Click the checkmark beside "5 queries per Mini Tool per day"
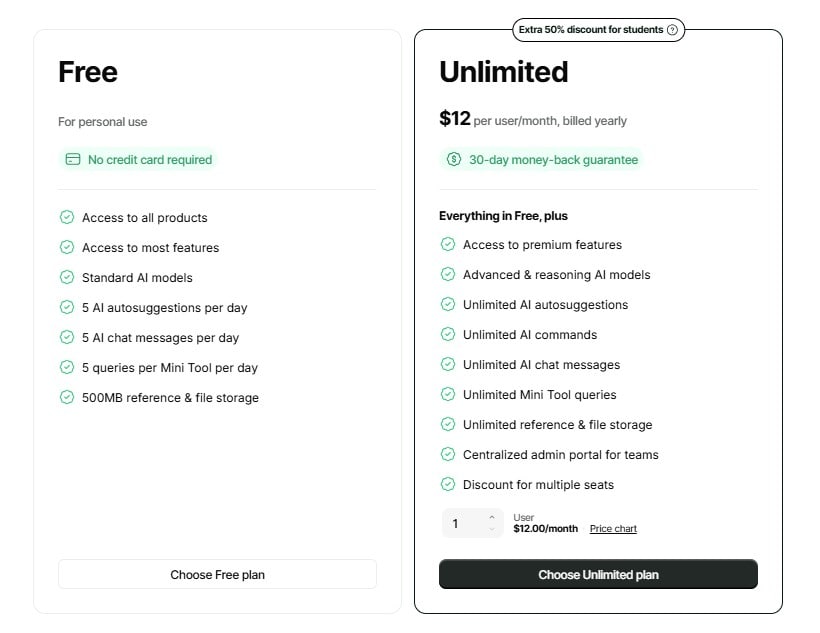The width and height of the screenshot is (820, 633). [x=67, y=367]
